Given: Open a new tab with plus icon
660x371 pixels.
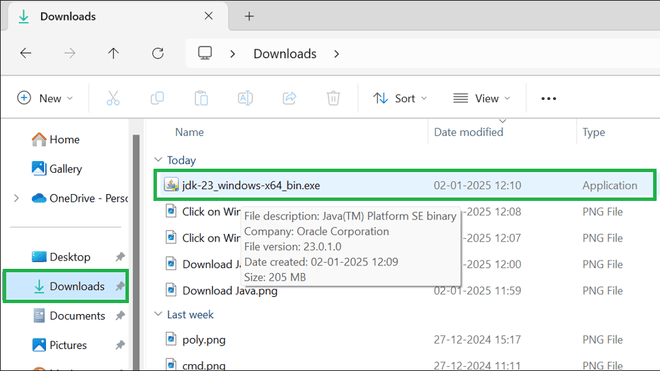Looking at the screenshot, I should click(x=249, y=16).
